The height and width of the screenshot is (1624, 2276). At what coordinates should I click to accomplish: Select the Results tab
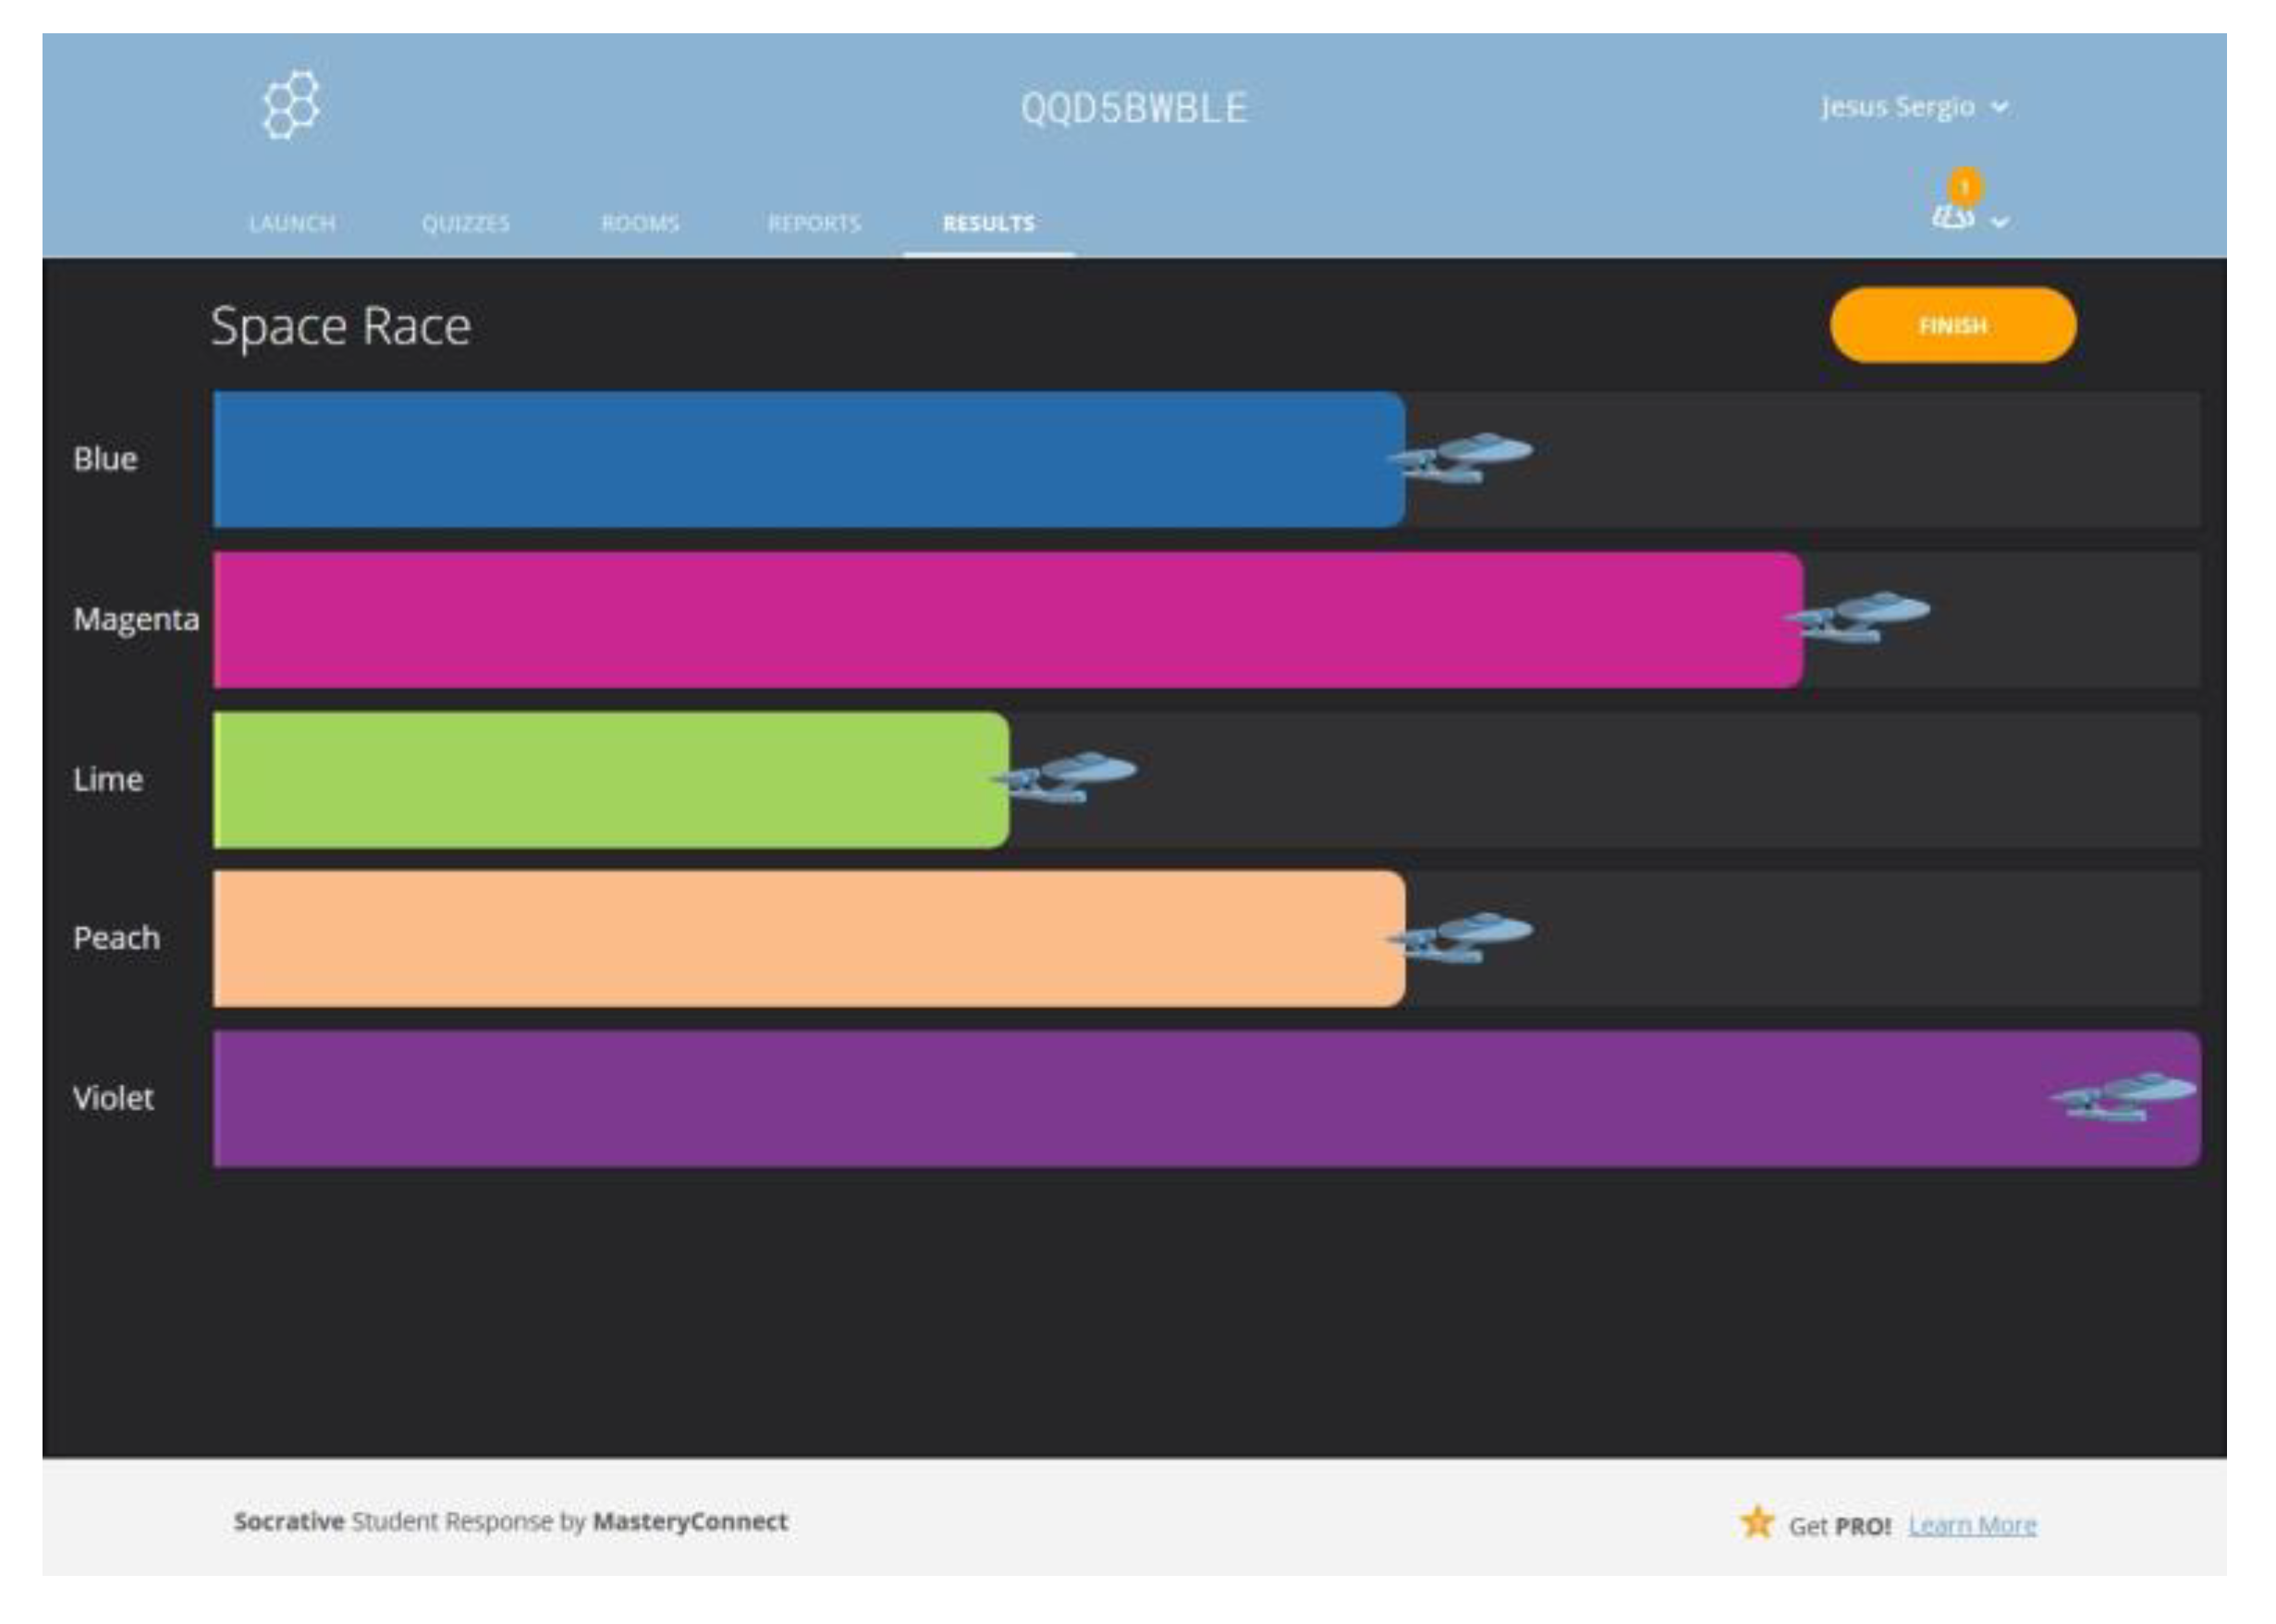pos(988,223)
